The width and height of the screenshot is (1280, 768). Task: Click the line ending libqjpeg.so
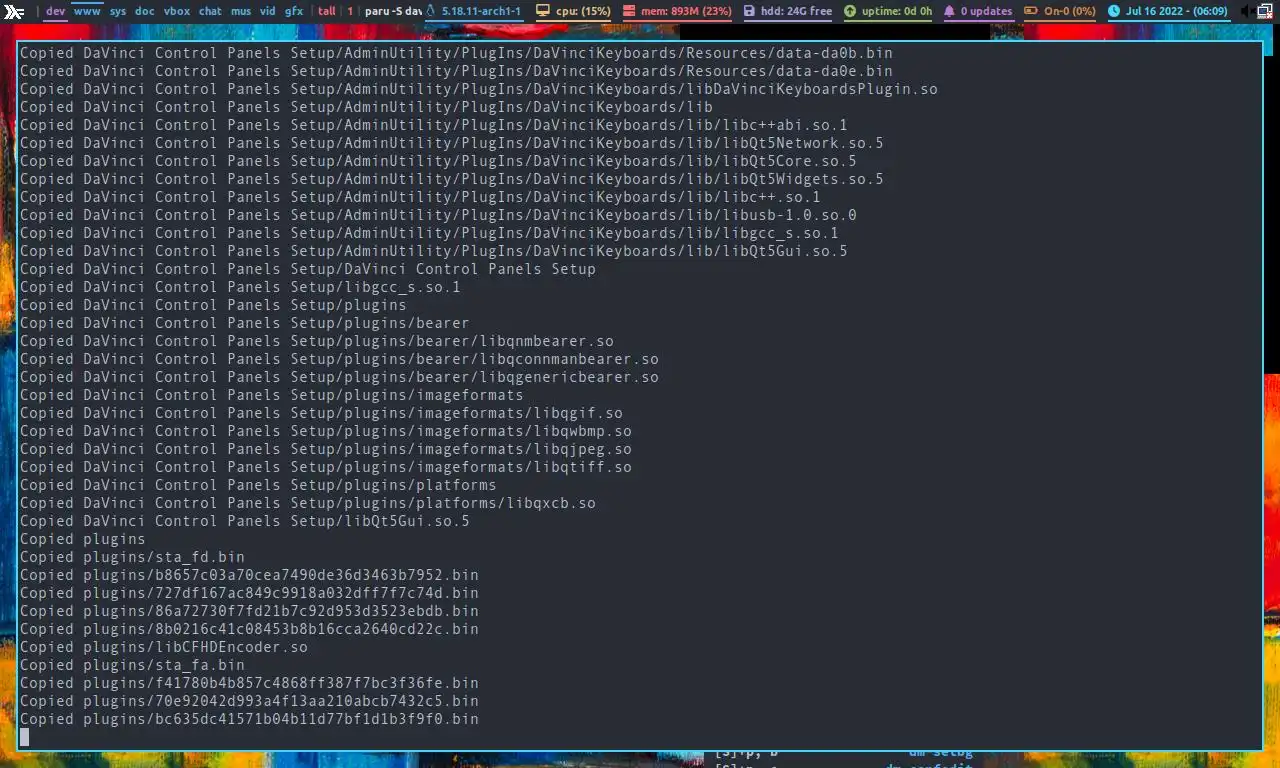(326, 449)
